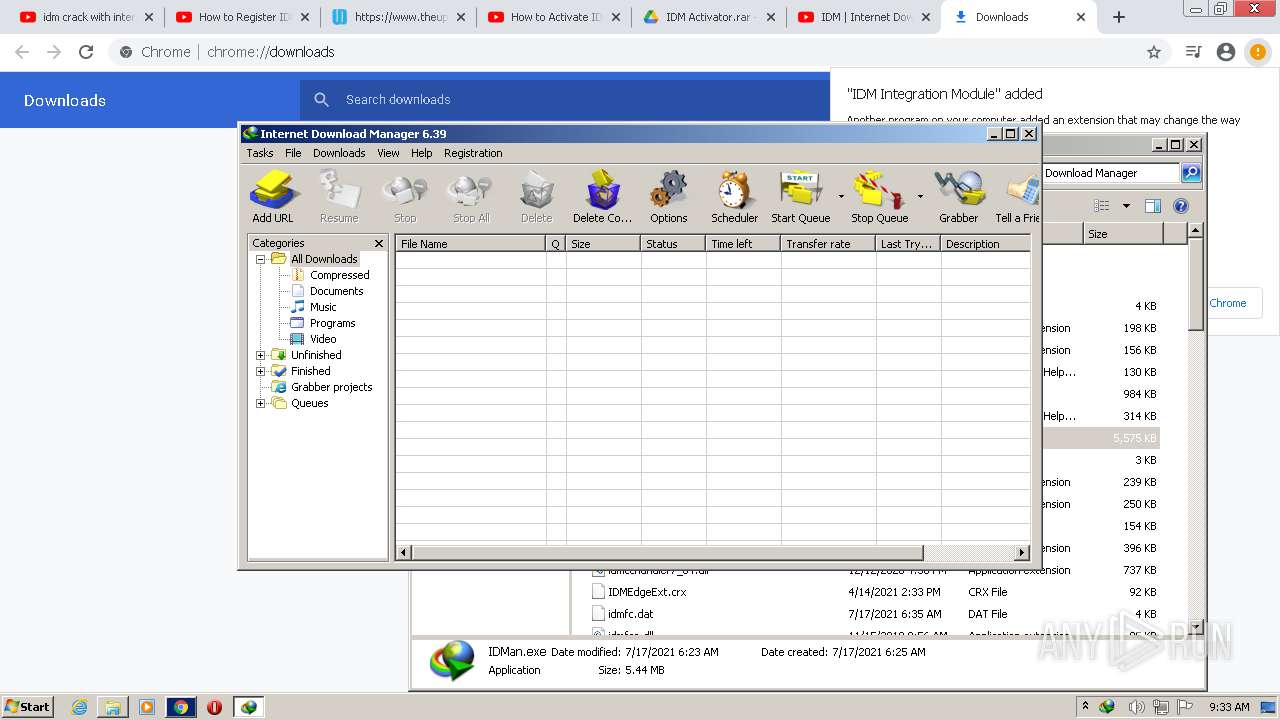Open Internet Explorer from the taskbar
The height and width of the screenshot is (720, 1280).
(79, 707)
